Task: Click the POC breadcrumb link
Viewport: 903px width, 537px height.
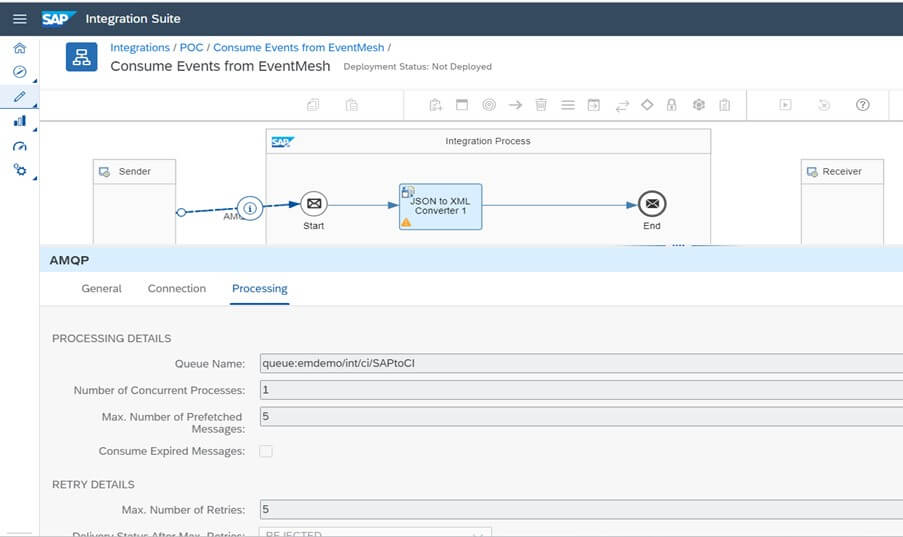Action: [191, 48]
